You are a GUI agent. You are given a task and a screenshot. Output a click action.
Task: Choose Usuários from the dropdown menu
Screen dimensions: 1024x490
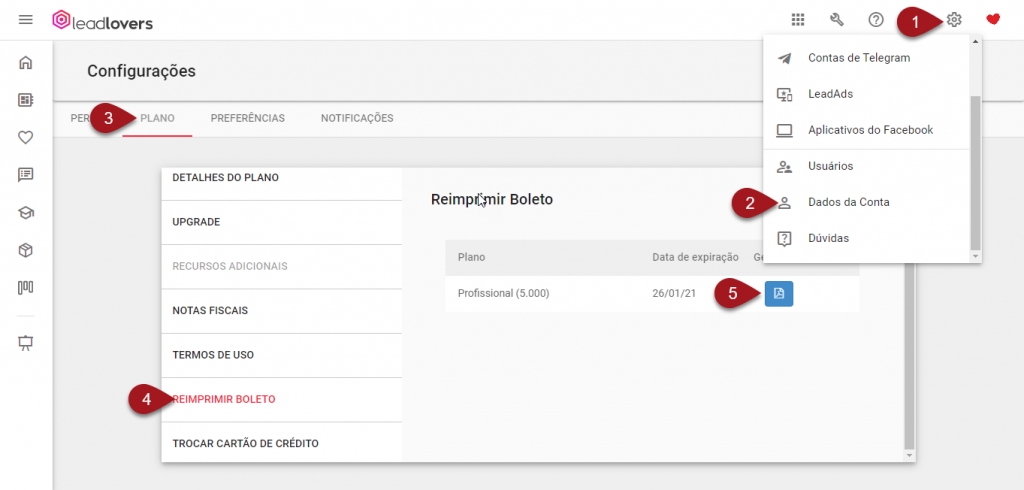[x=830, y=166]
